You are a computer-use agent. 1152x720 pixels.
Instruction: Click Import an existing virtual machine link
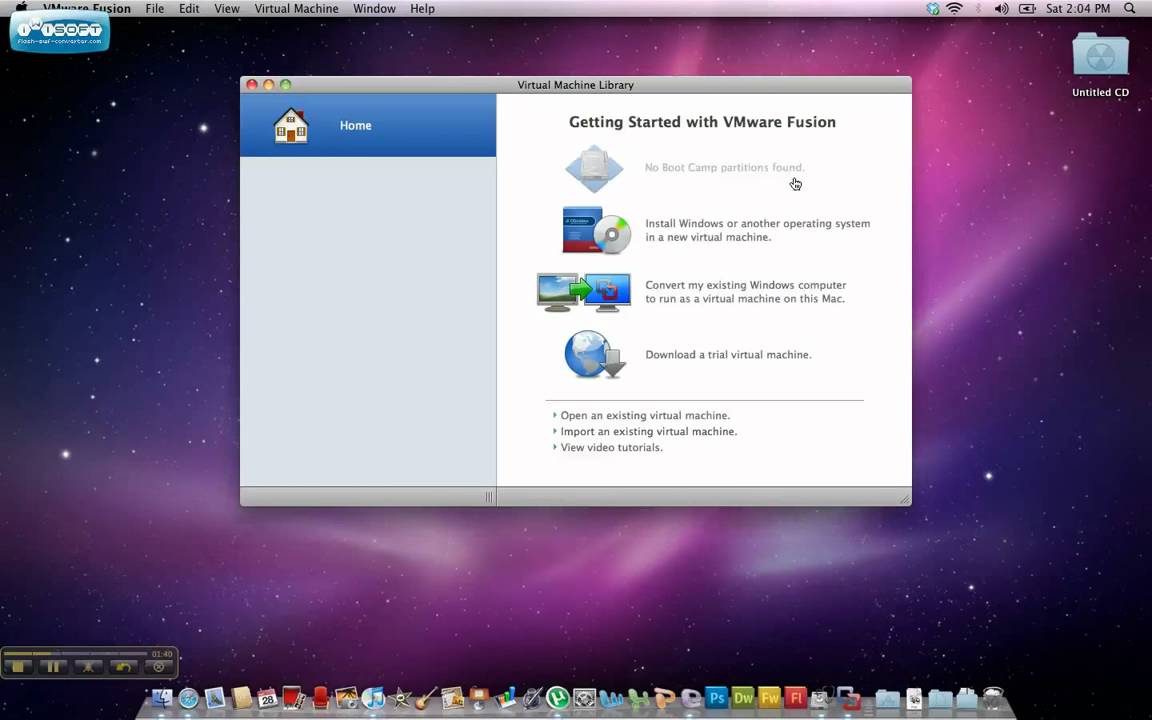(x=649, y=431)
